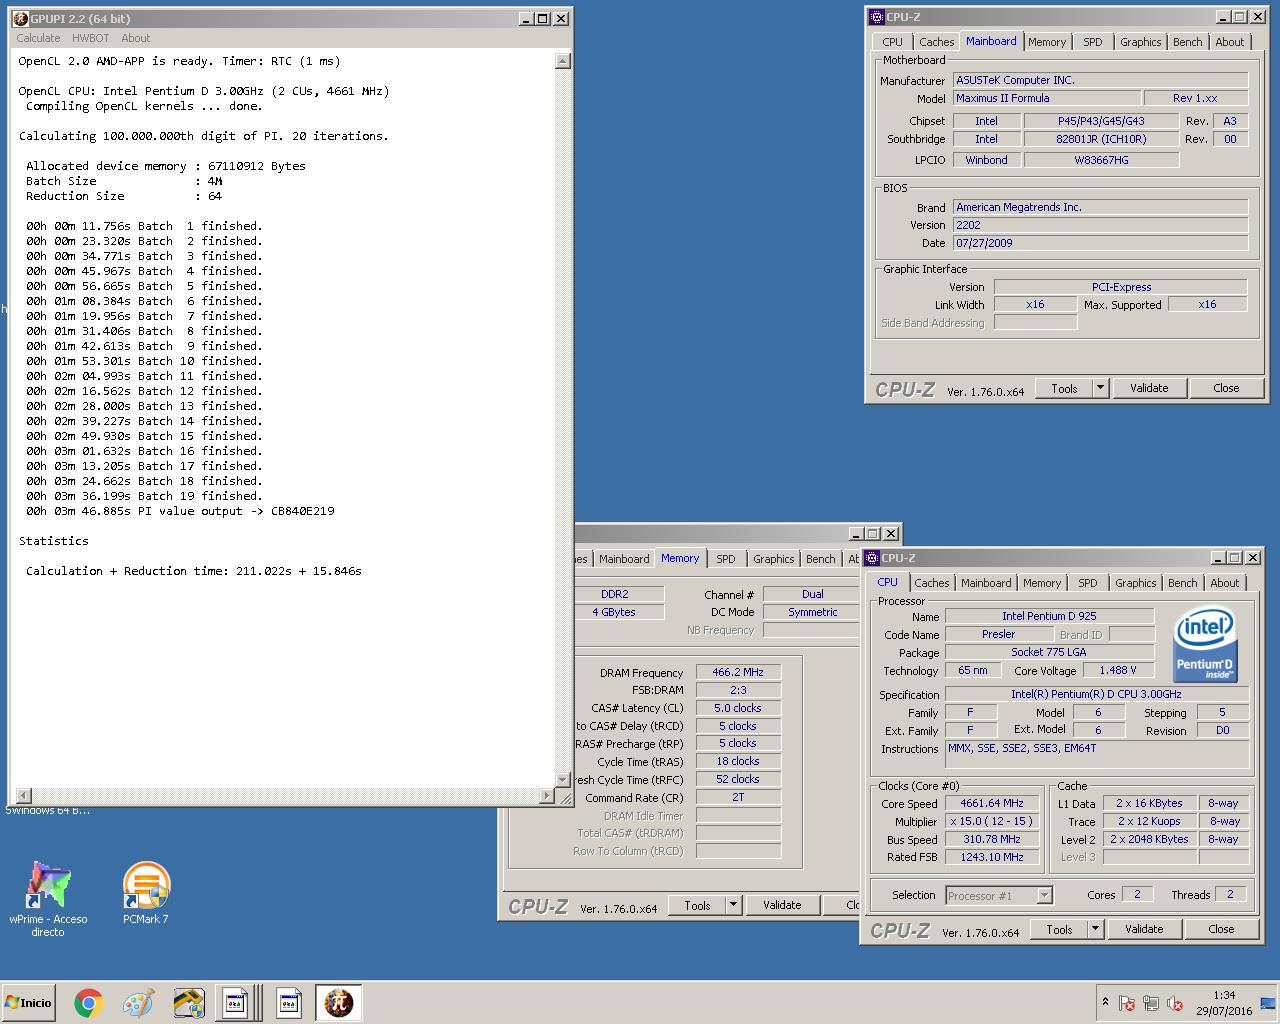The height and width of the screenshot is (1024, 1280).
Task: Click the FSB:DRAM 2:3 value
Action: 738,690
